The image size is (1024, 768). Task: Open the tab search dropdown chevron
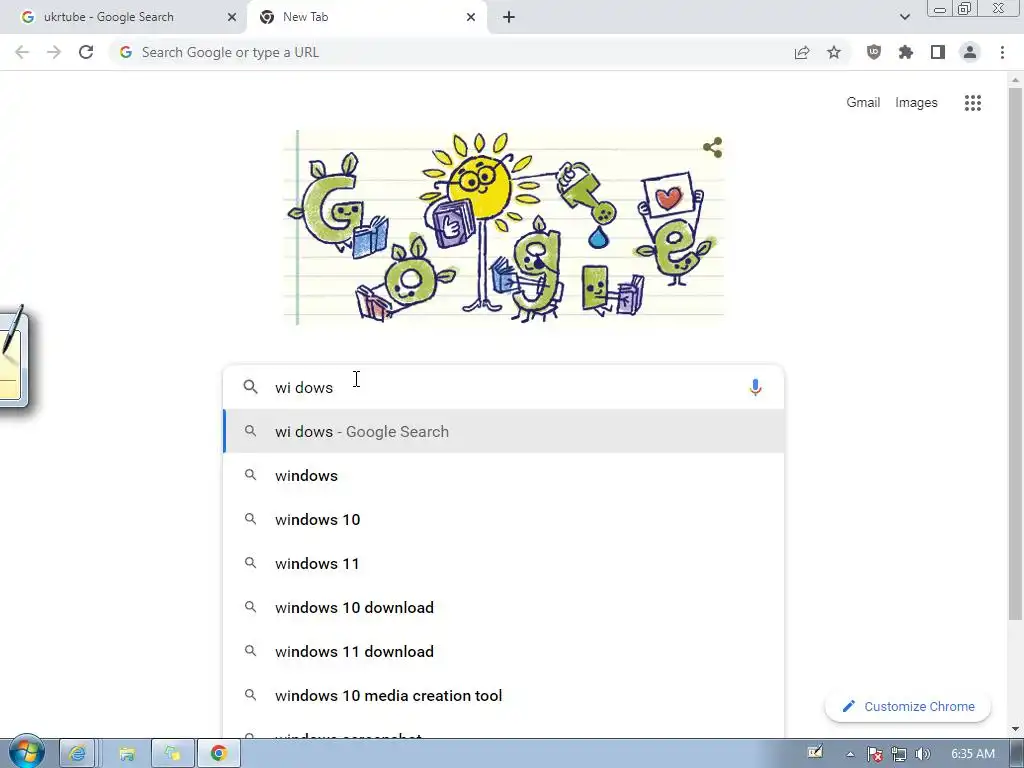coord(904,17)
